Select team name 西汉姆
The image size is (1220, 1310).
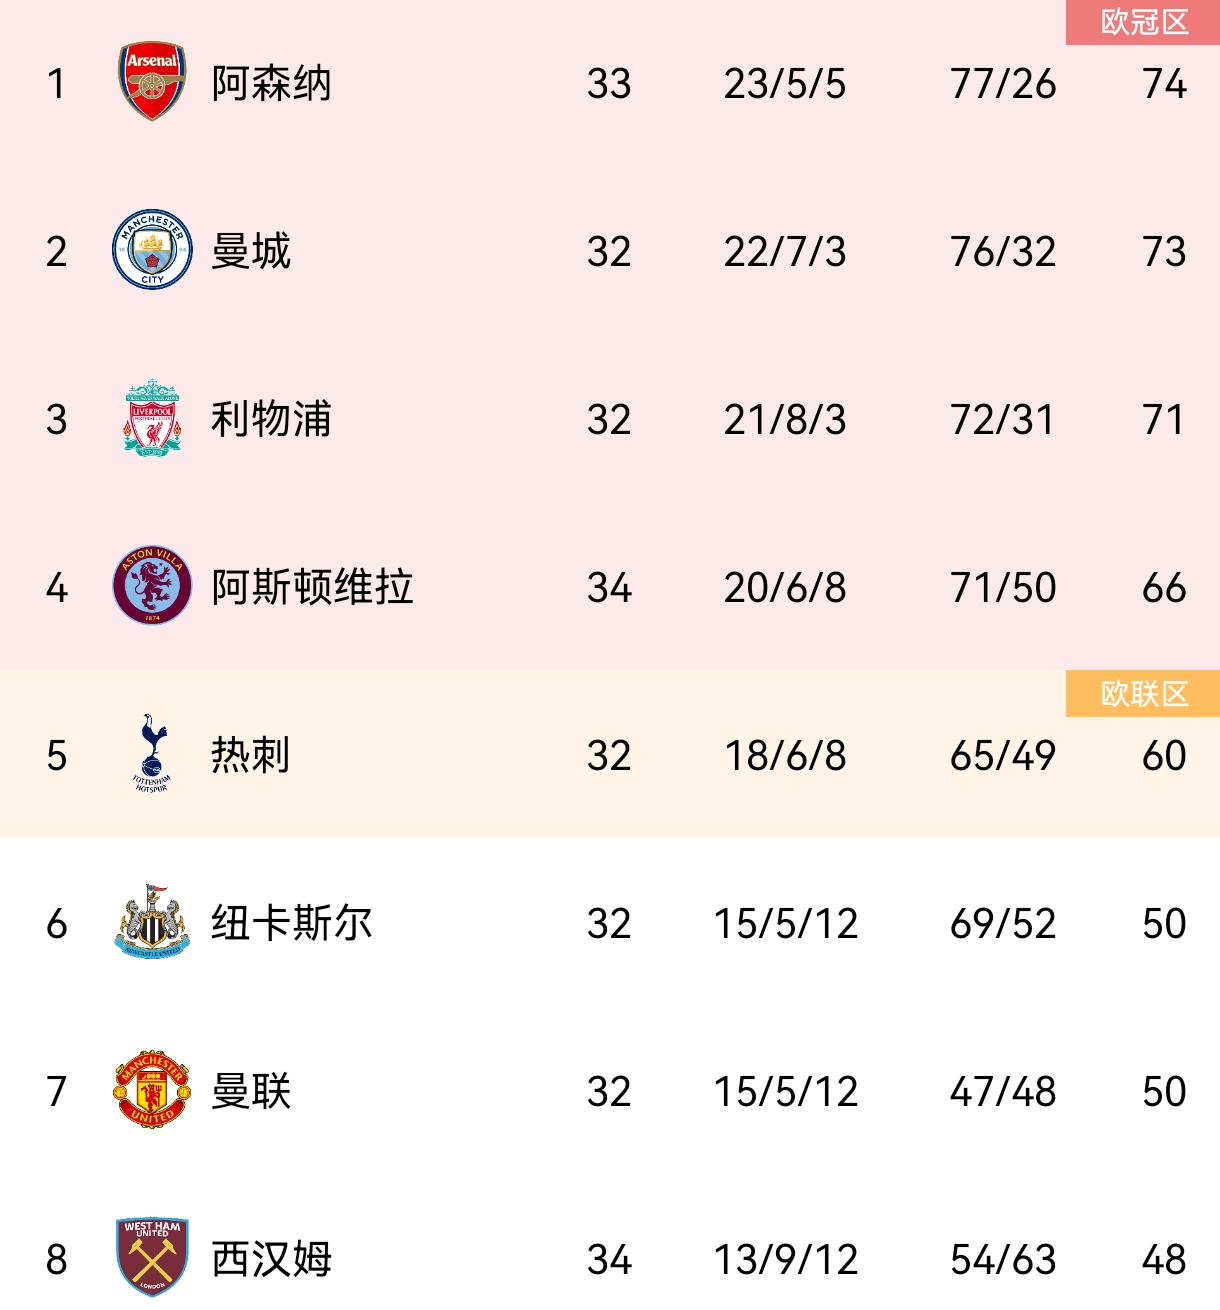point(271,1260)
